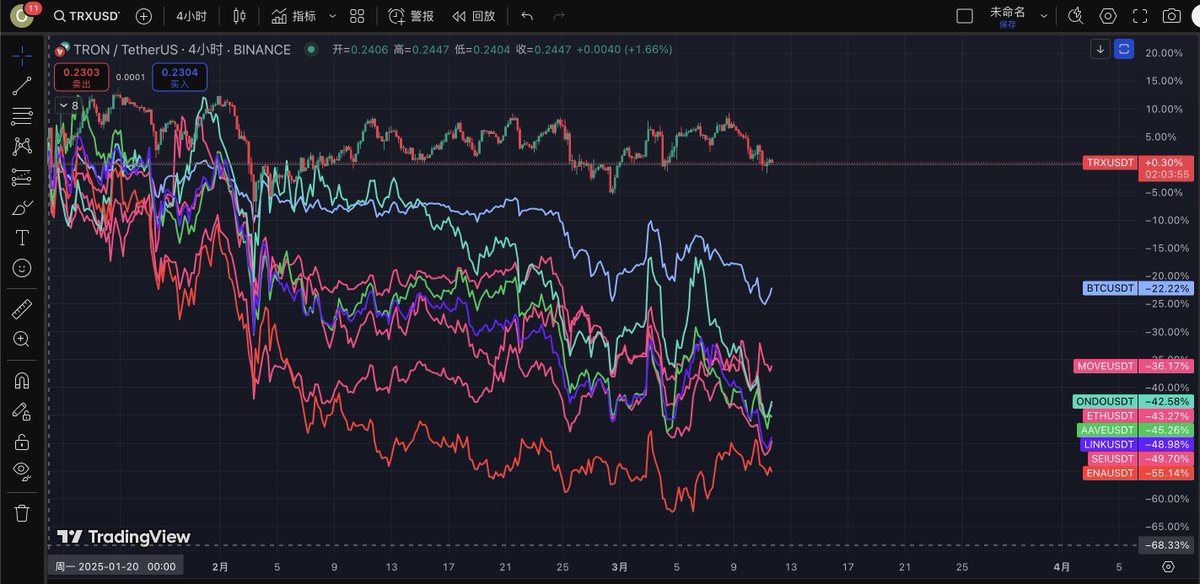This screenshot has height=584, width=1200.
Task: Enter fullscreen mode
Action: click(x=1139, y=16)
